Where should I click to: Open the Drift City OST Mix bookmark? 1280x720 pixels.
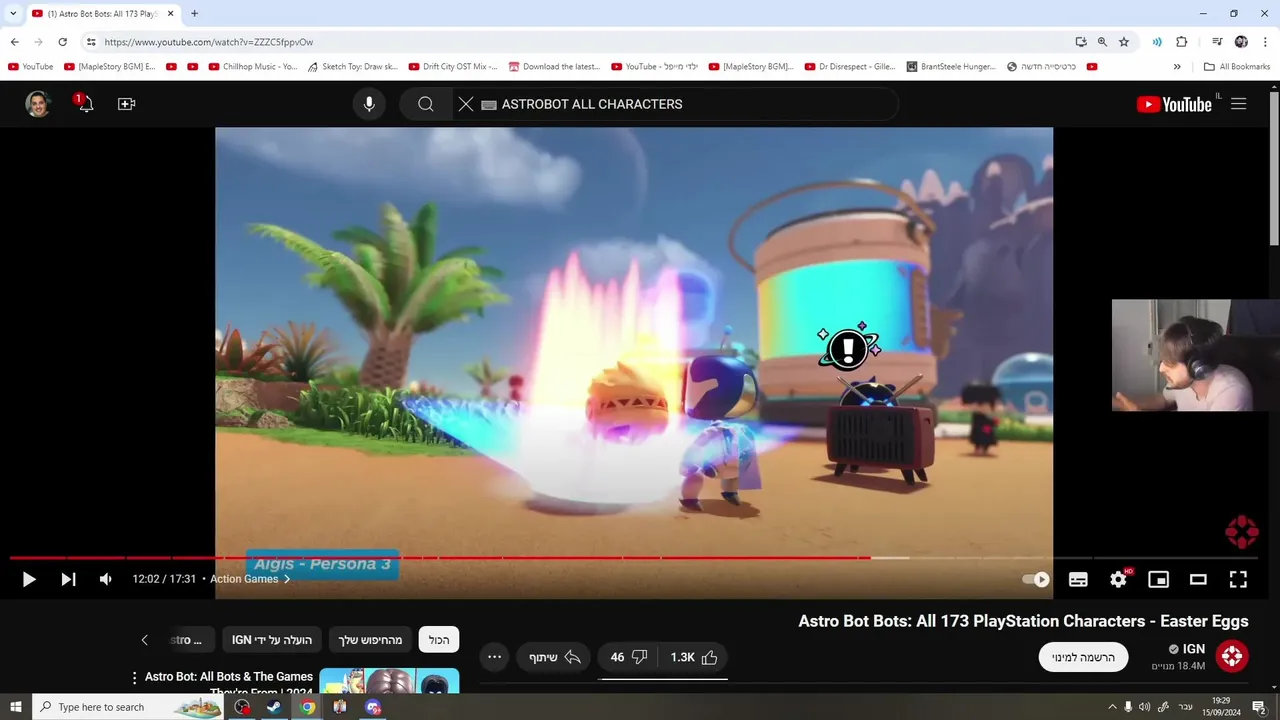pyautogui.click(x=453, y=67)
